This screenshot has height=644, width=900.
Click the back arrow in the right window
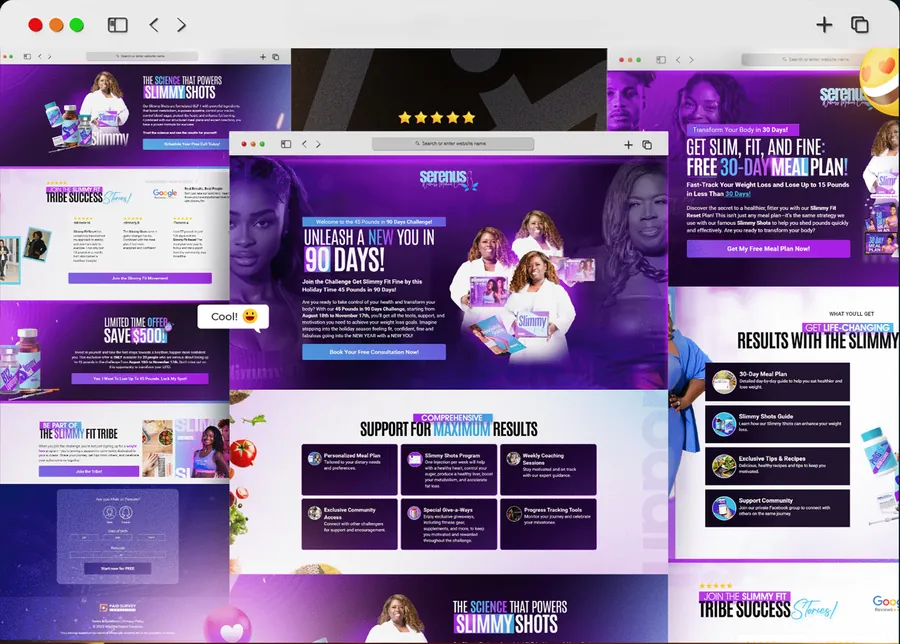point(678,60)
